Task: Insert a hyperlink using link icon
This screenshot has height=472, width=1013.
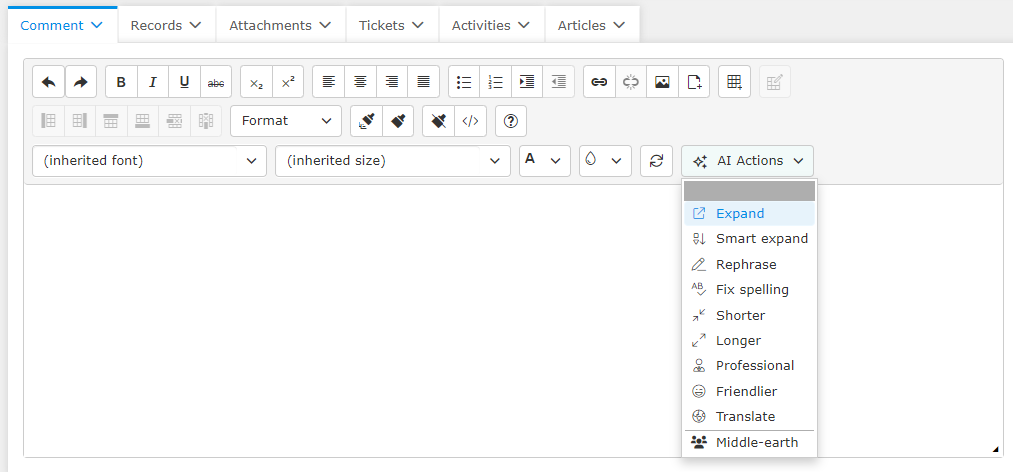Action: [599, 82]
